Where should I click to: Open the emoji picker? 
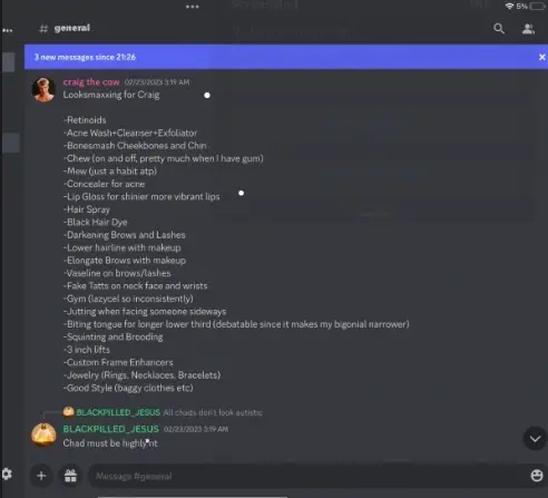536,475
